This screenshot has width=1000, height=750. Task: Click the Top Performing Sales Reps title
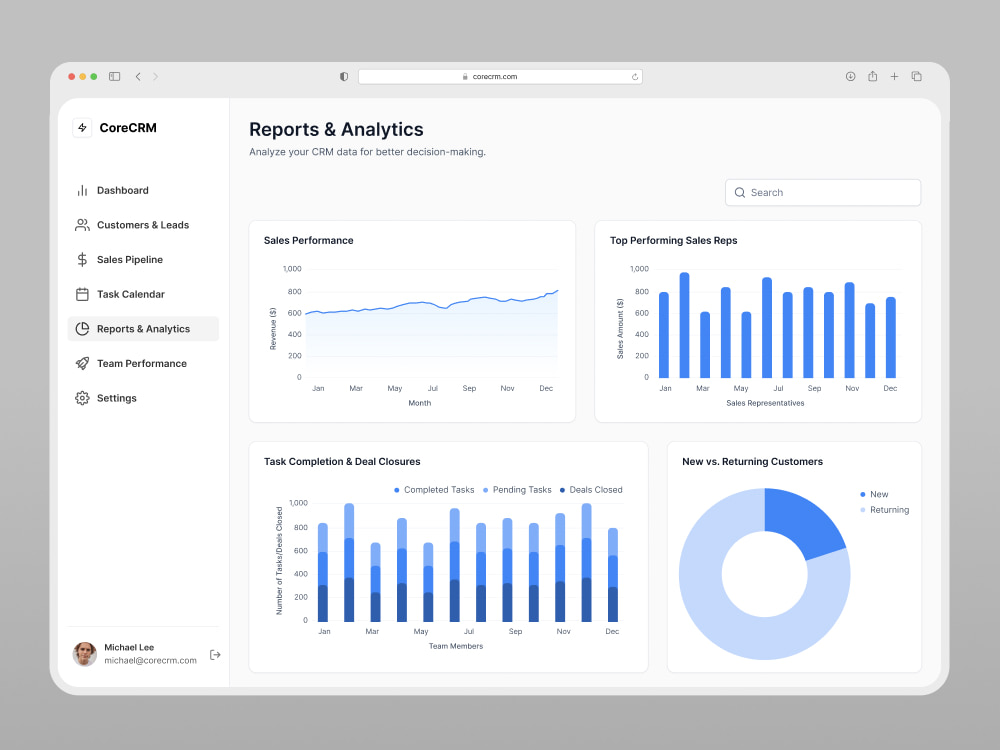pyautogui.click(x=673, y=240)
